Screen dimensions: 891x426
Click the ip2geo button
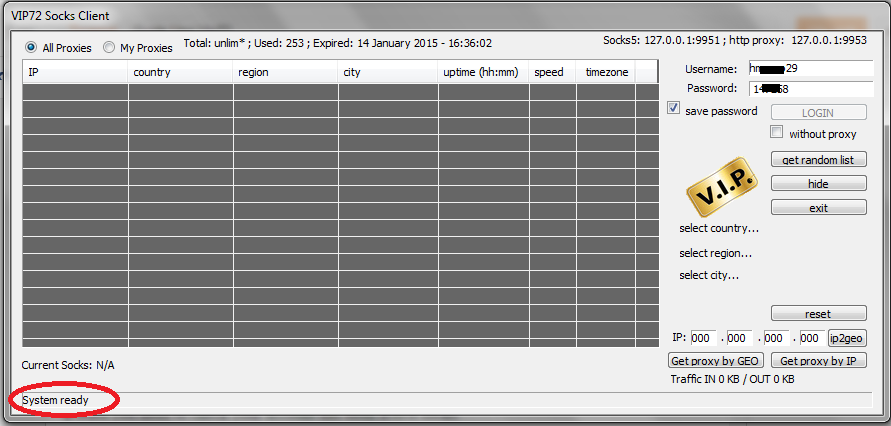click(847, 339)
